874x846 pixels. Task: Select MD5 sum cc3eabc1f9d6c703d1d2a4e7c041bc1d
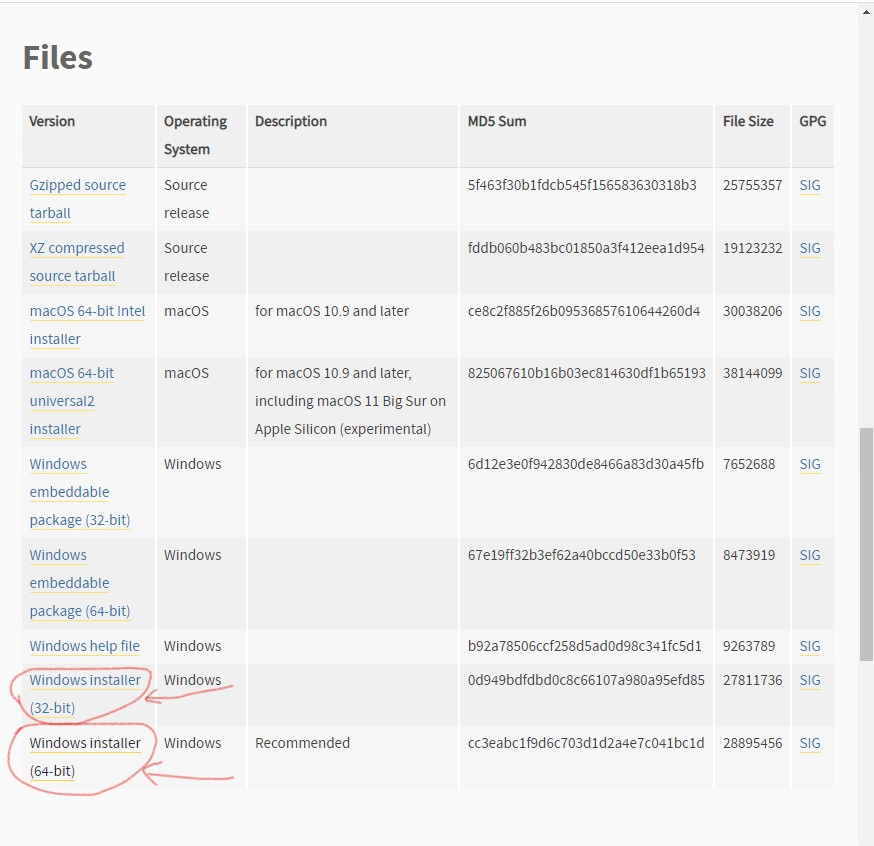tap(586, 743)
